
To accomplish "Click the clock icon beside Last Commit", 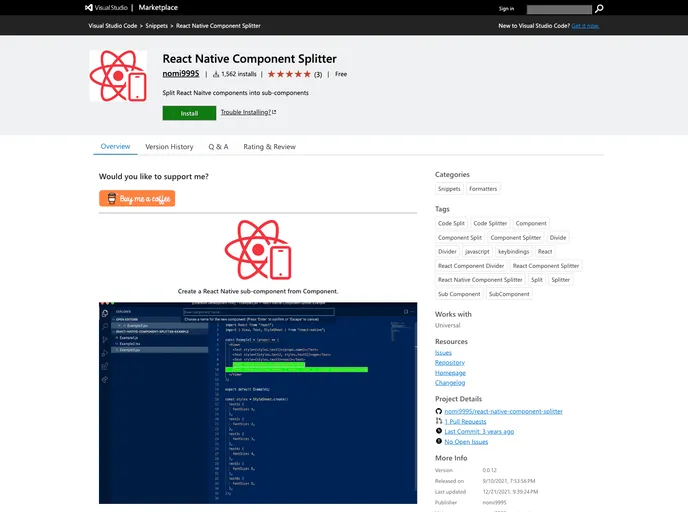I will 438,431.
